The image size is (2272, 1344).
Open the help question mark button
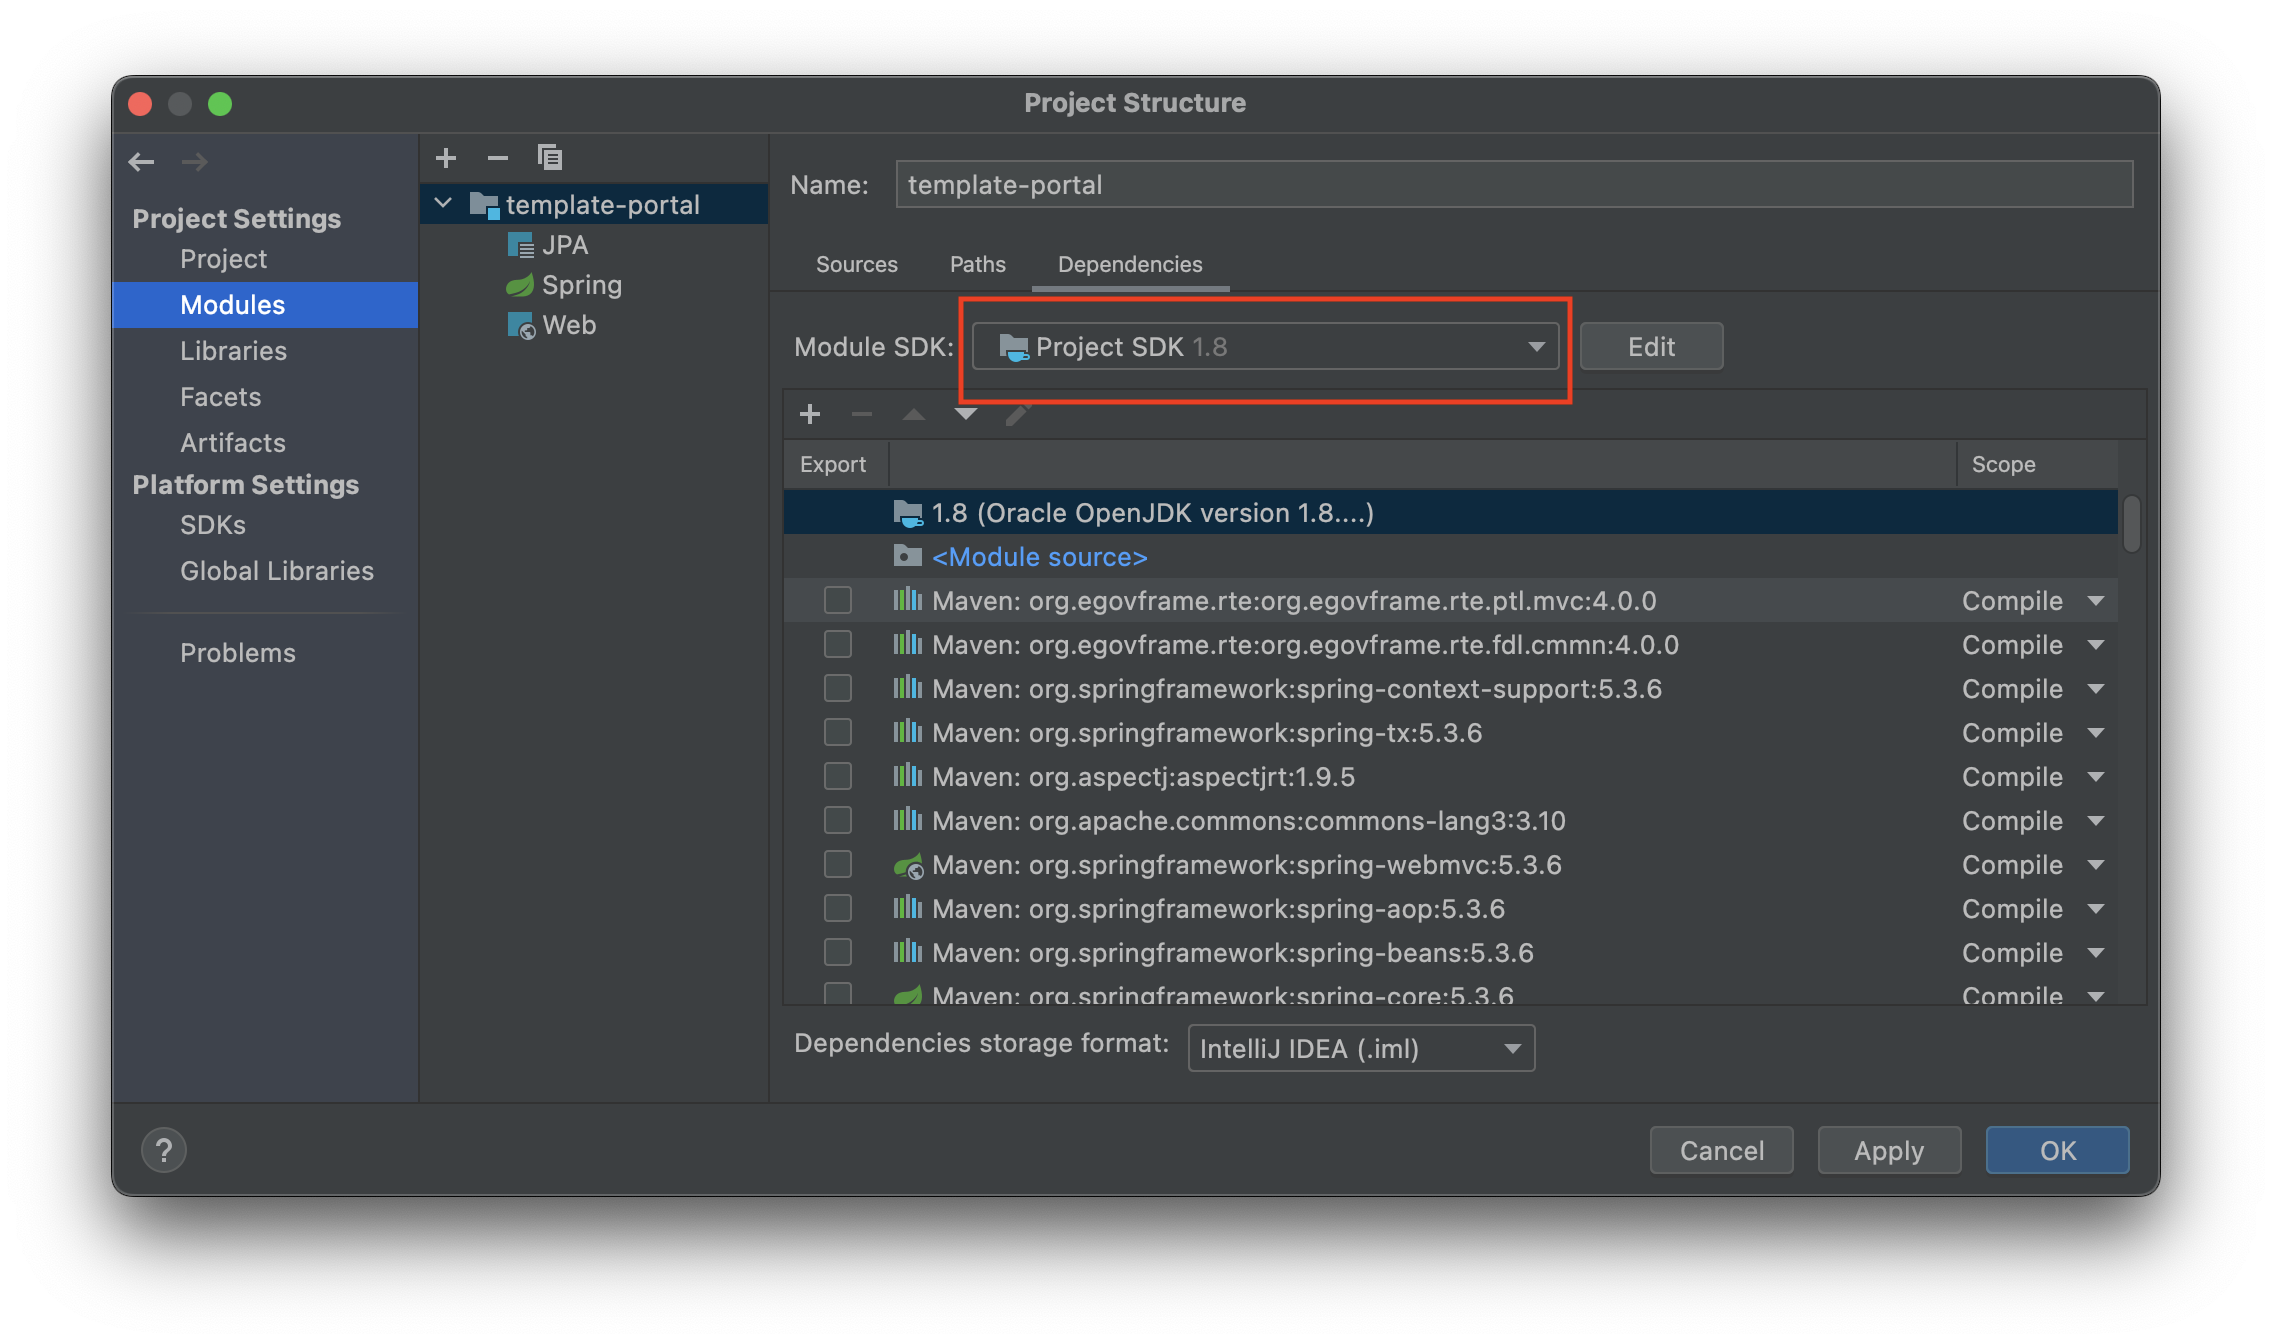pos(164,1150)
